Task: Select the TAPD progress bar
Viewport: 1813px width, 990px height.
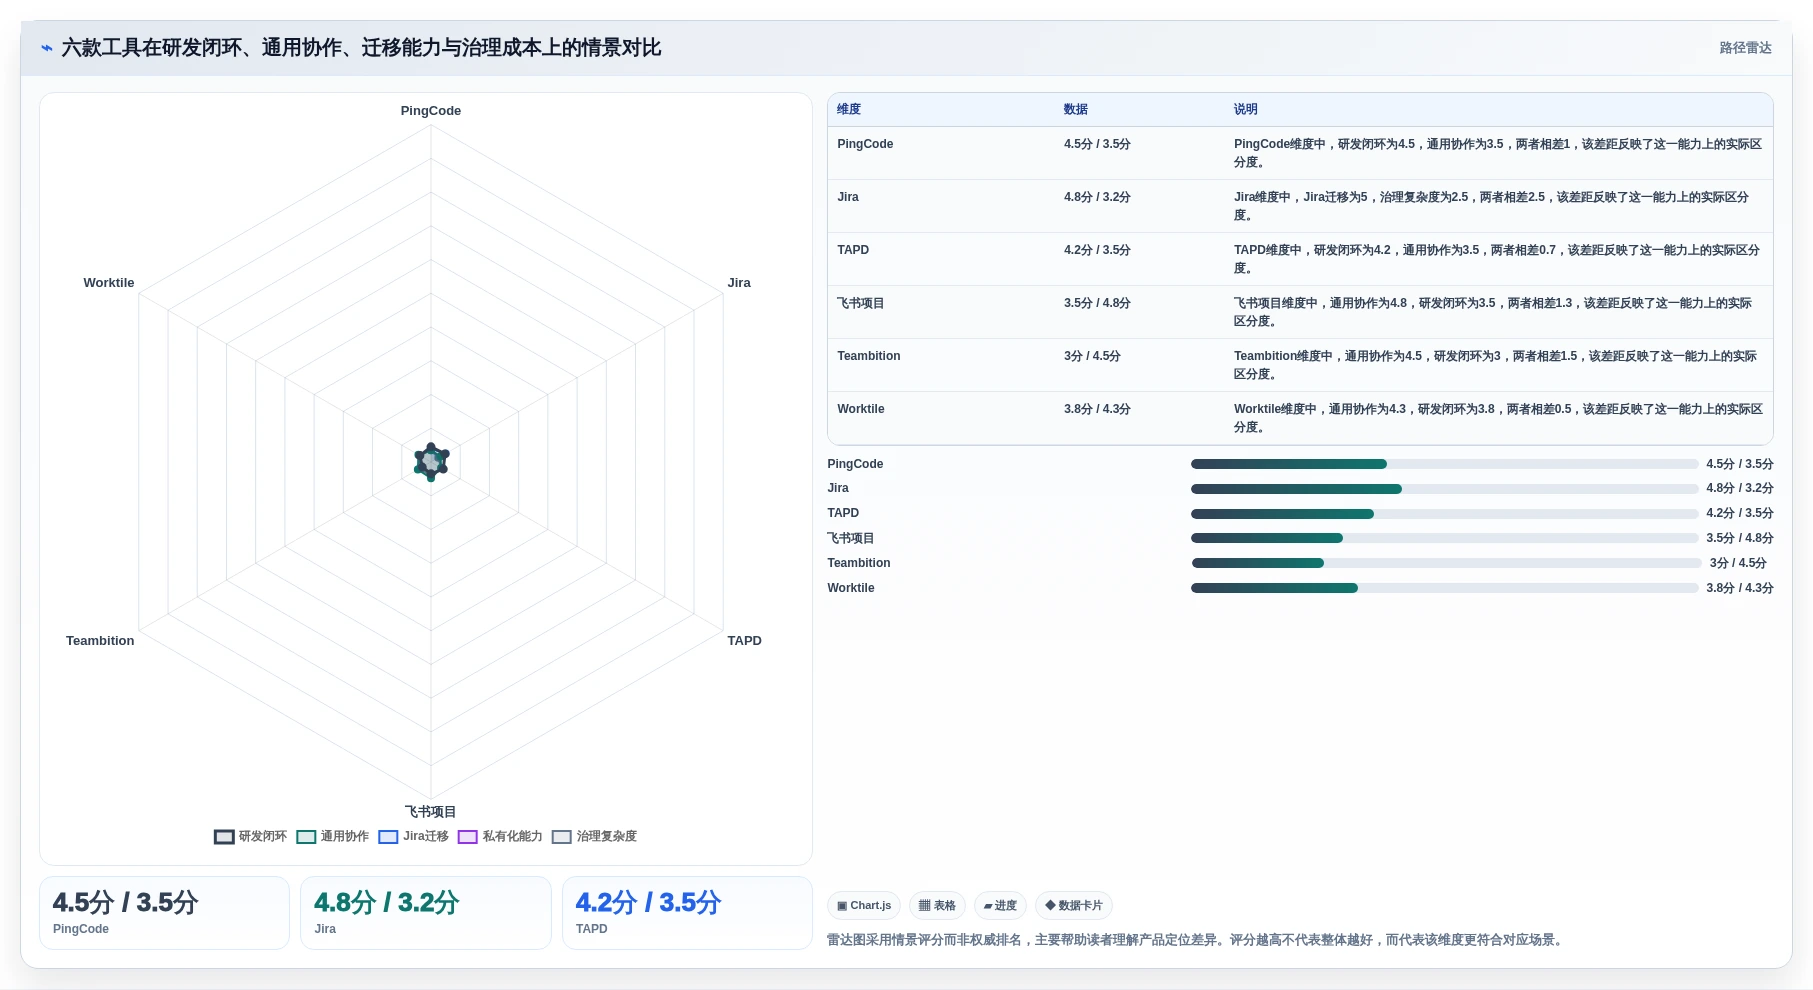Action: [x=1444, y=514]
